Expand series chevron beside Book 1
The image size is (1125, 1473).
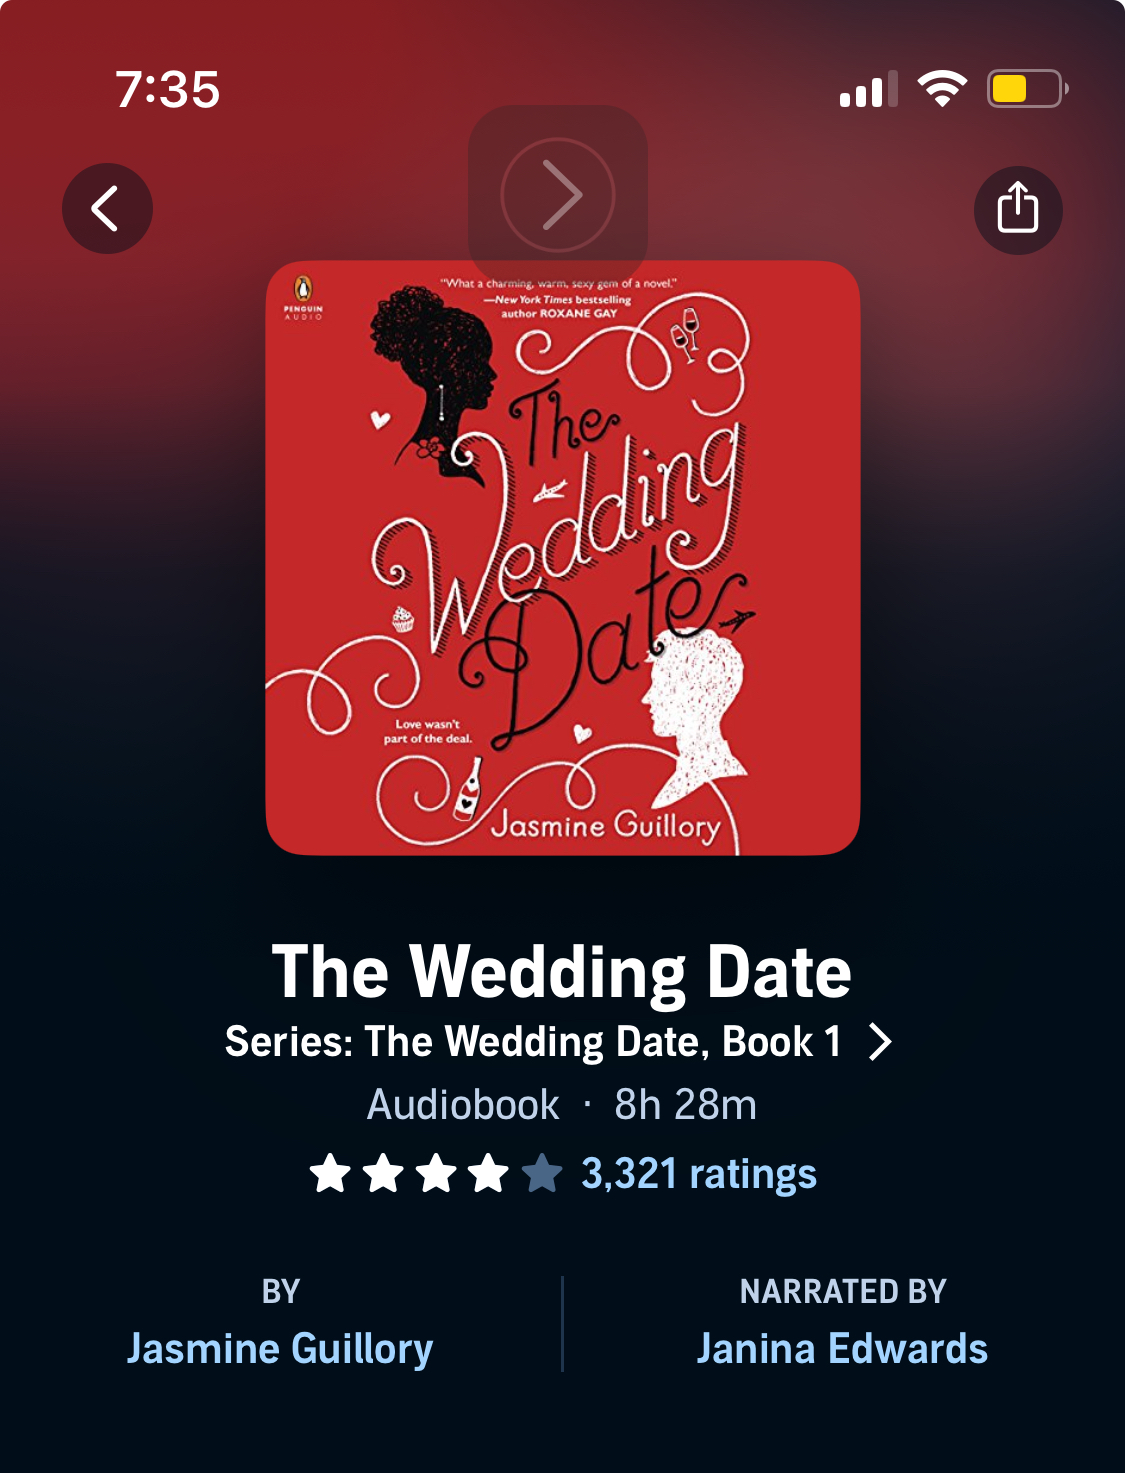pos(880,1042)
